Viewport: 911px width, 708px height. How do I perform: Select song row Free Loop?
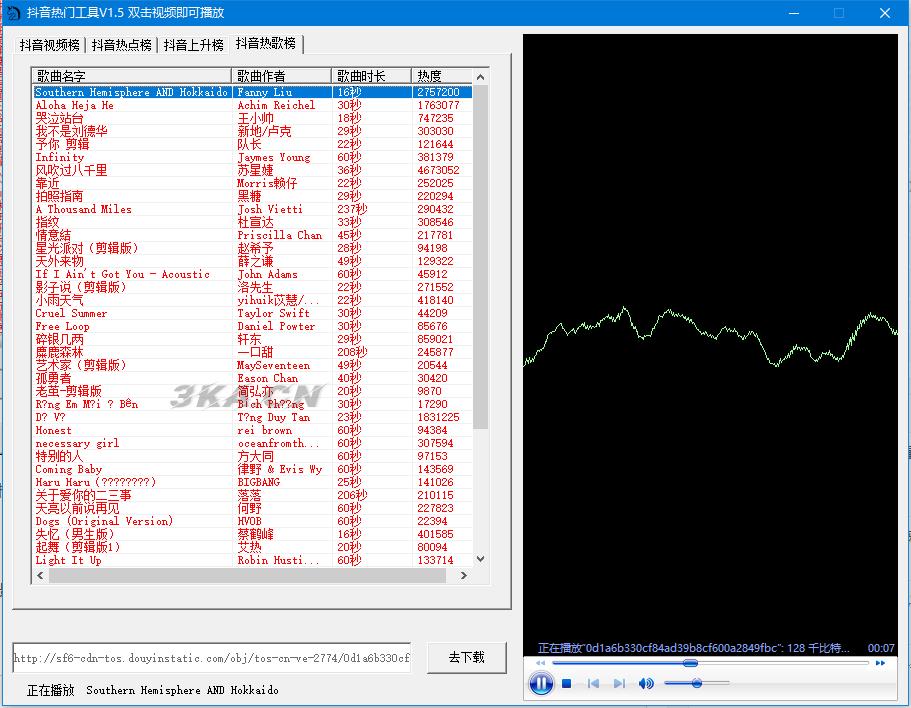(x=252, y=326)
